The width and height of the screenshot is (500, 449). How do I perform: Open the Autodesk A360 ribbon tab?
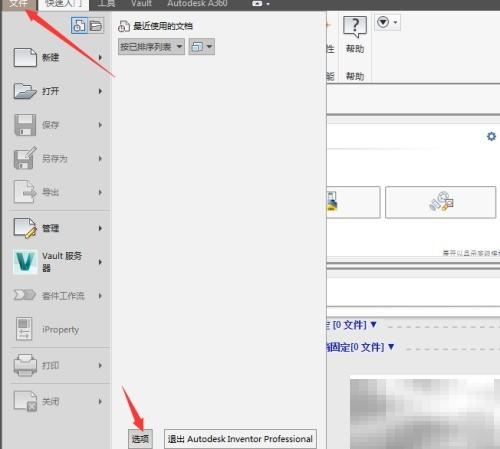coord(197,4)
